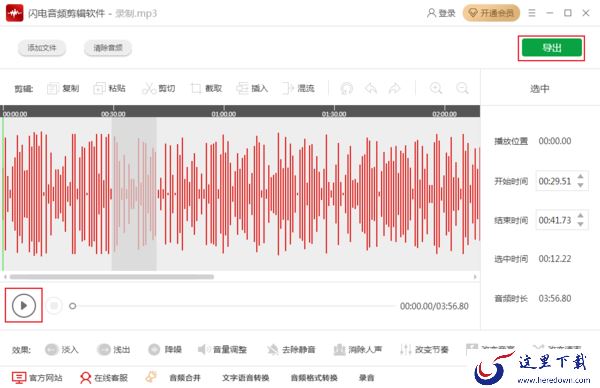Apply the Fade Out (淡出) effect
The image size is (600, 388).
click(x=114, y=349)
